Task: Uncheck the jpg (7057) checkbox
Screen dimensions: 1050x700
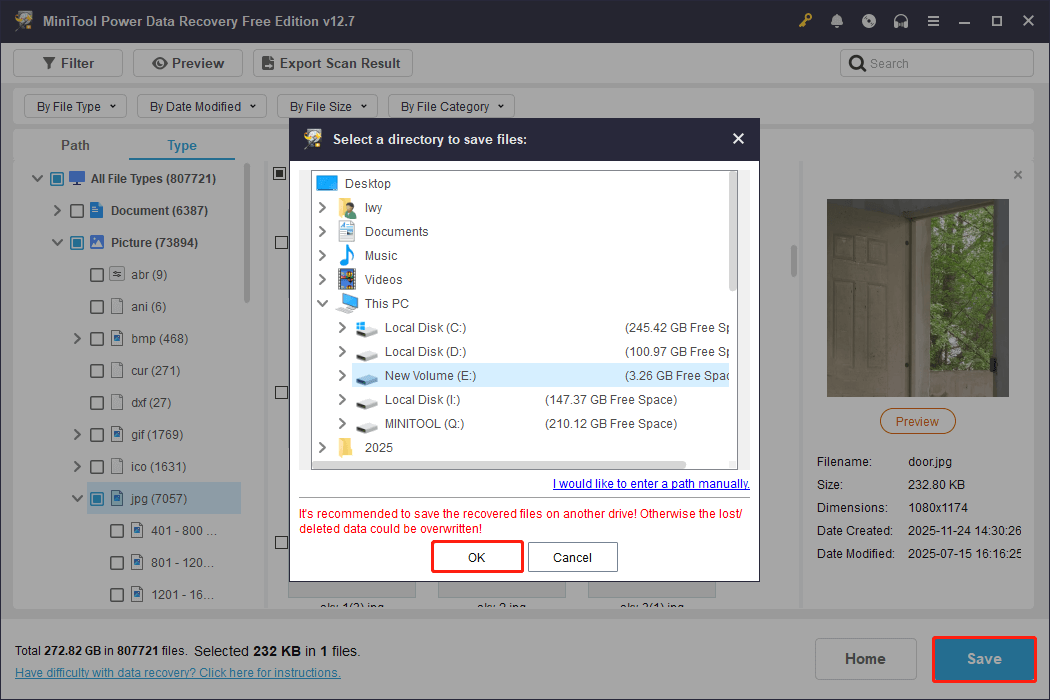Action: tap(97, 498)
